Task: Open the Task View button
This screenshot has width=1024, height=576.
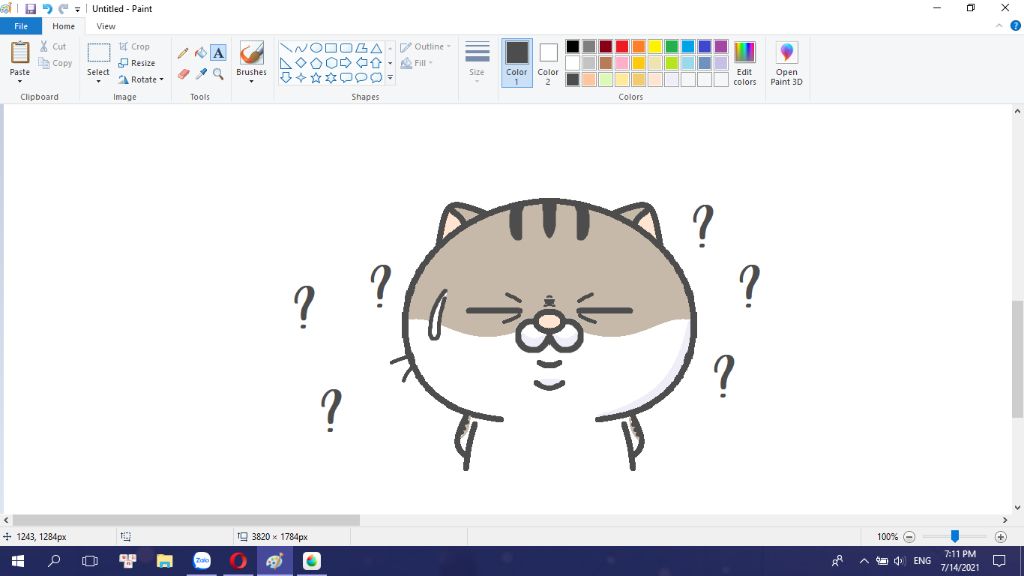Action: 90,561
